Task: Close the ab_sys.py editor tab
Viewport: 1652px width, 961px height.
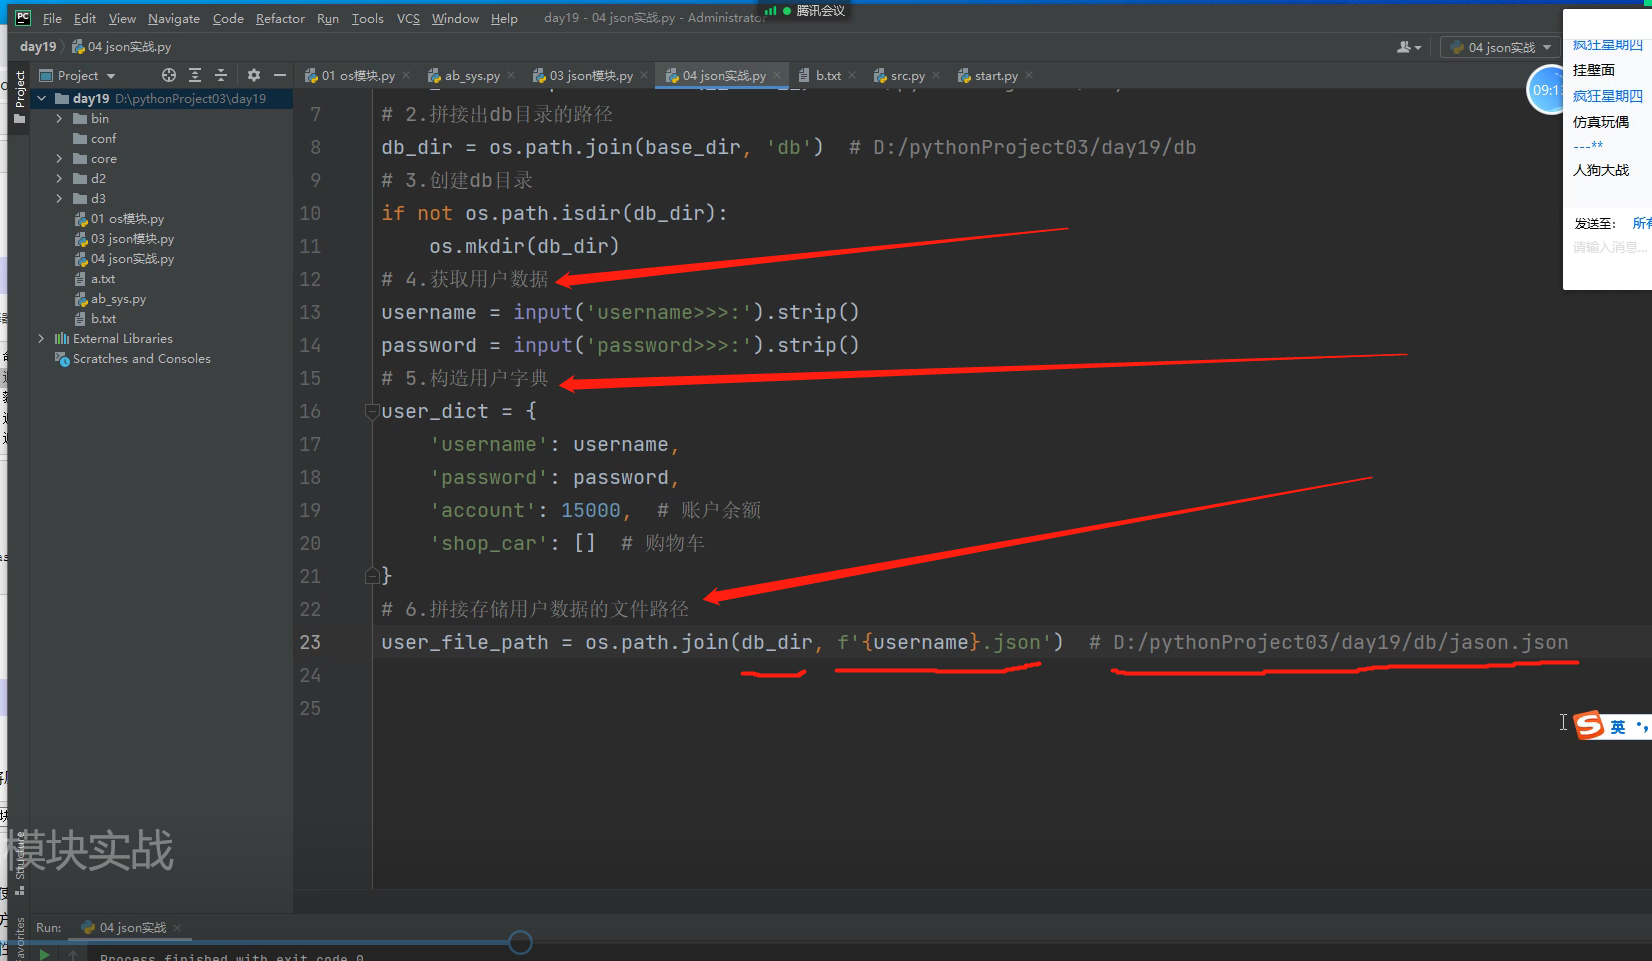Action: pos(511,75)
